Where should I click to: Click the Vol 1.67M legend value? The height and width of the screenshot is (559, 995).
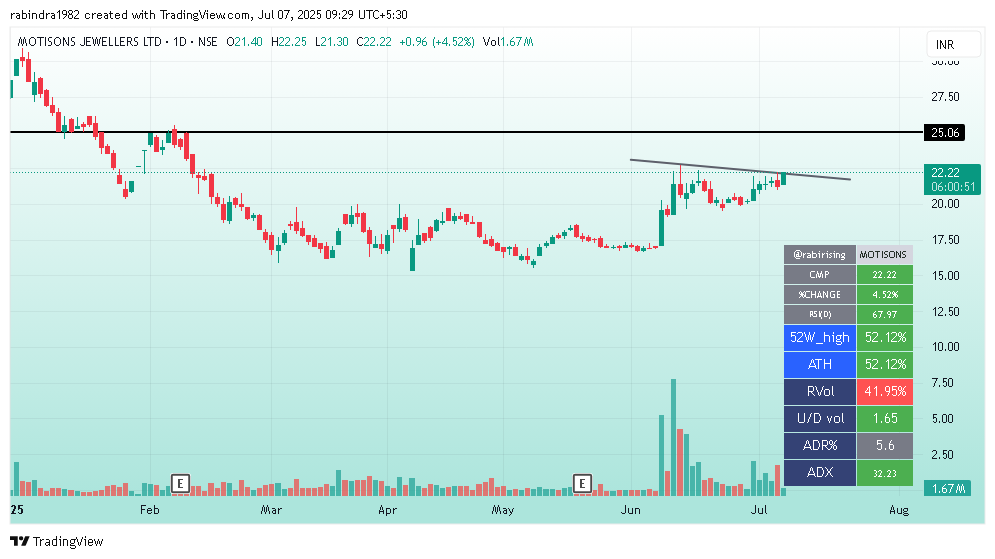pyautogui.click(x=508, y=42)
